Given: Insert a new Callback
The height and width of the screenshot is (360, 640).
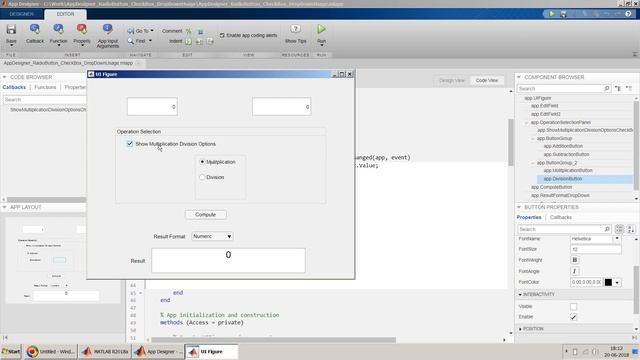Looking at the screenshot, I should pyautogui.click(x=35, y=33).
